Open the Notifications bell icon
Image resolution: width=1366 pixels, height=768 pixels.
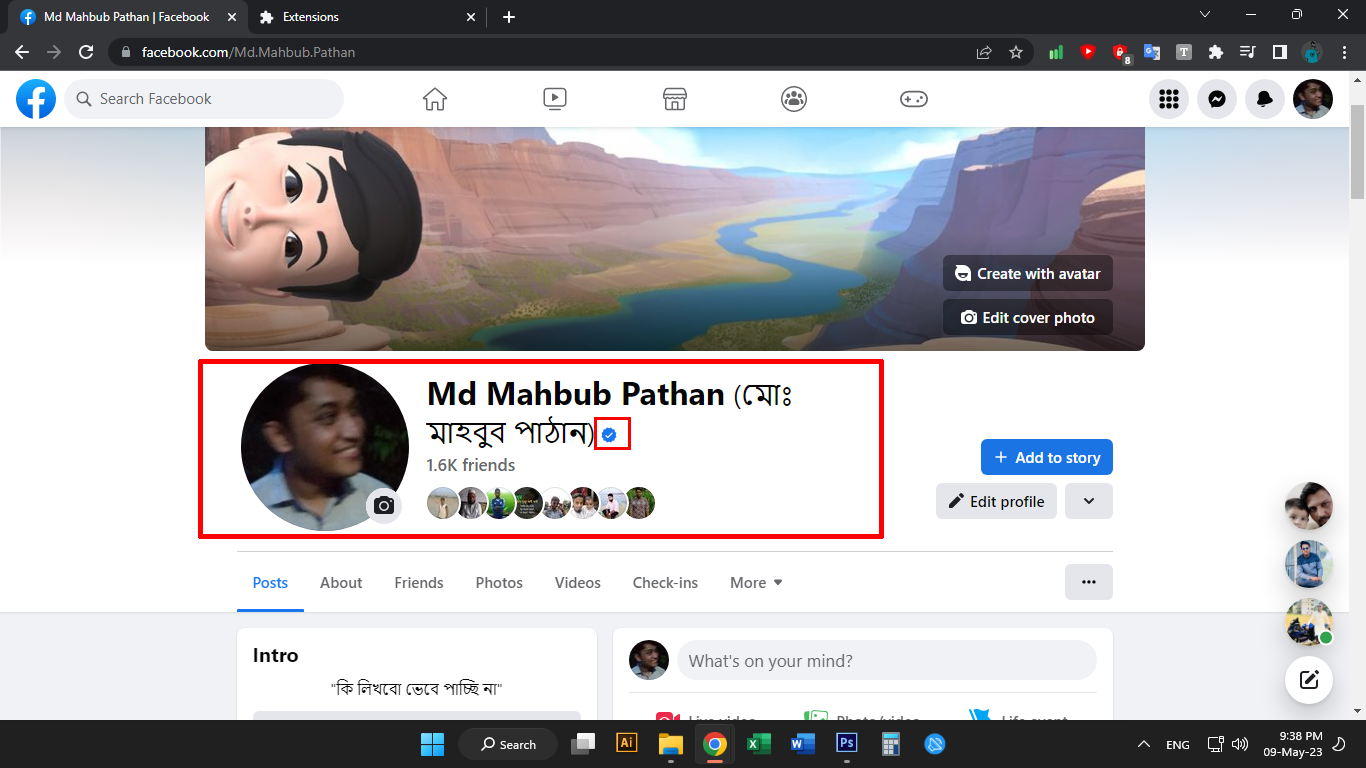(1265, 99)
